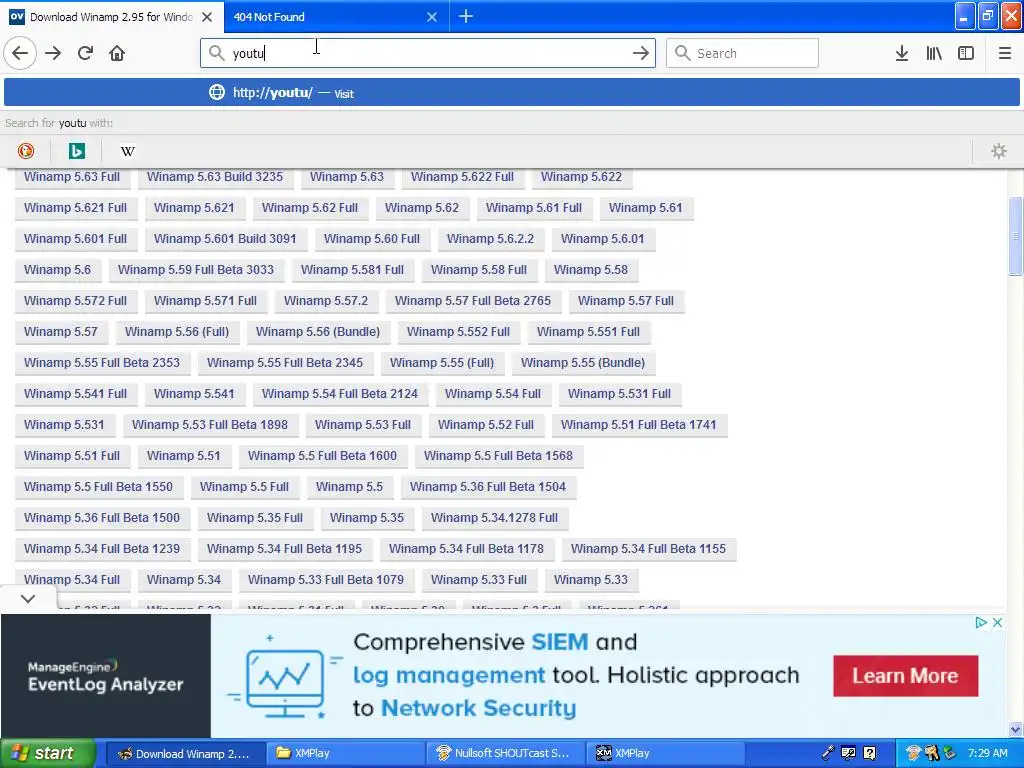The width and height of the screenshot is (1024, 768).
Task: Open a new tab with plus button
Action: [x=466, y=16]
